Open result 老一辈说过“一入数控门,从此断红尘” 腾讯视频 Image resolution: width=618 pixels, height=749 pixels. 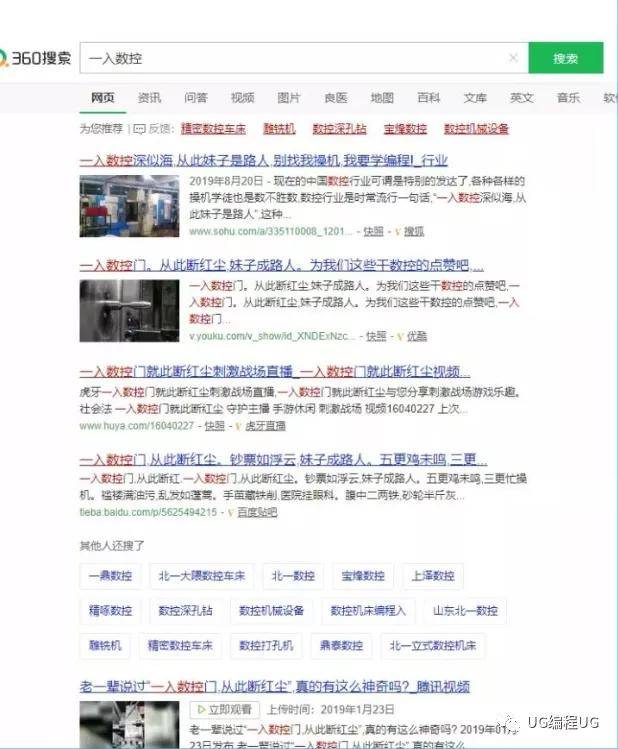pyautogui.click(x=275, y=687)
